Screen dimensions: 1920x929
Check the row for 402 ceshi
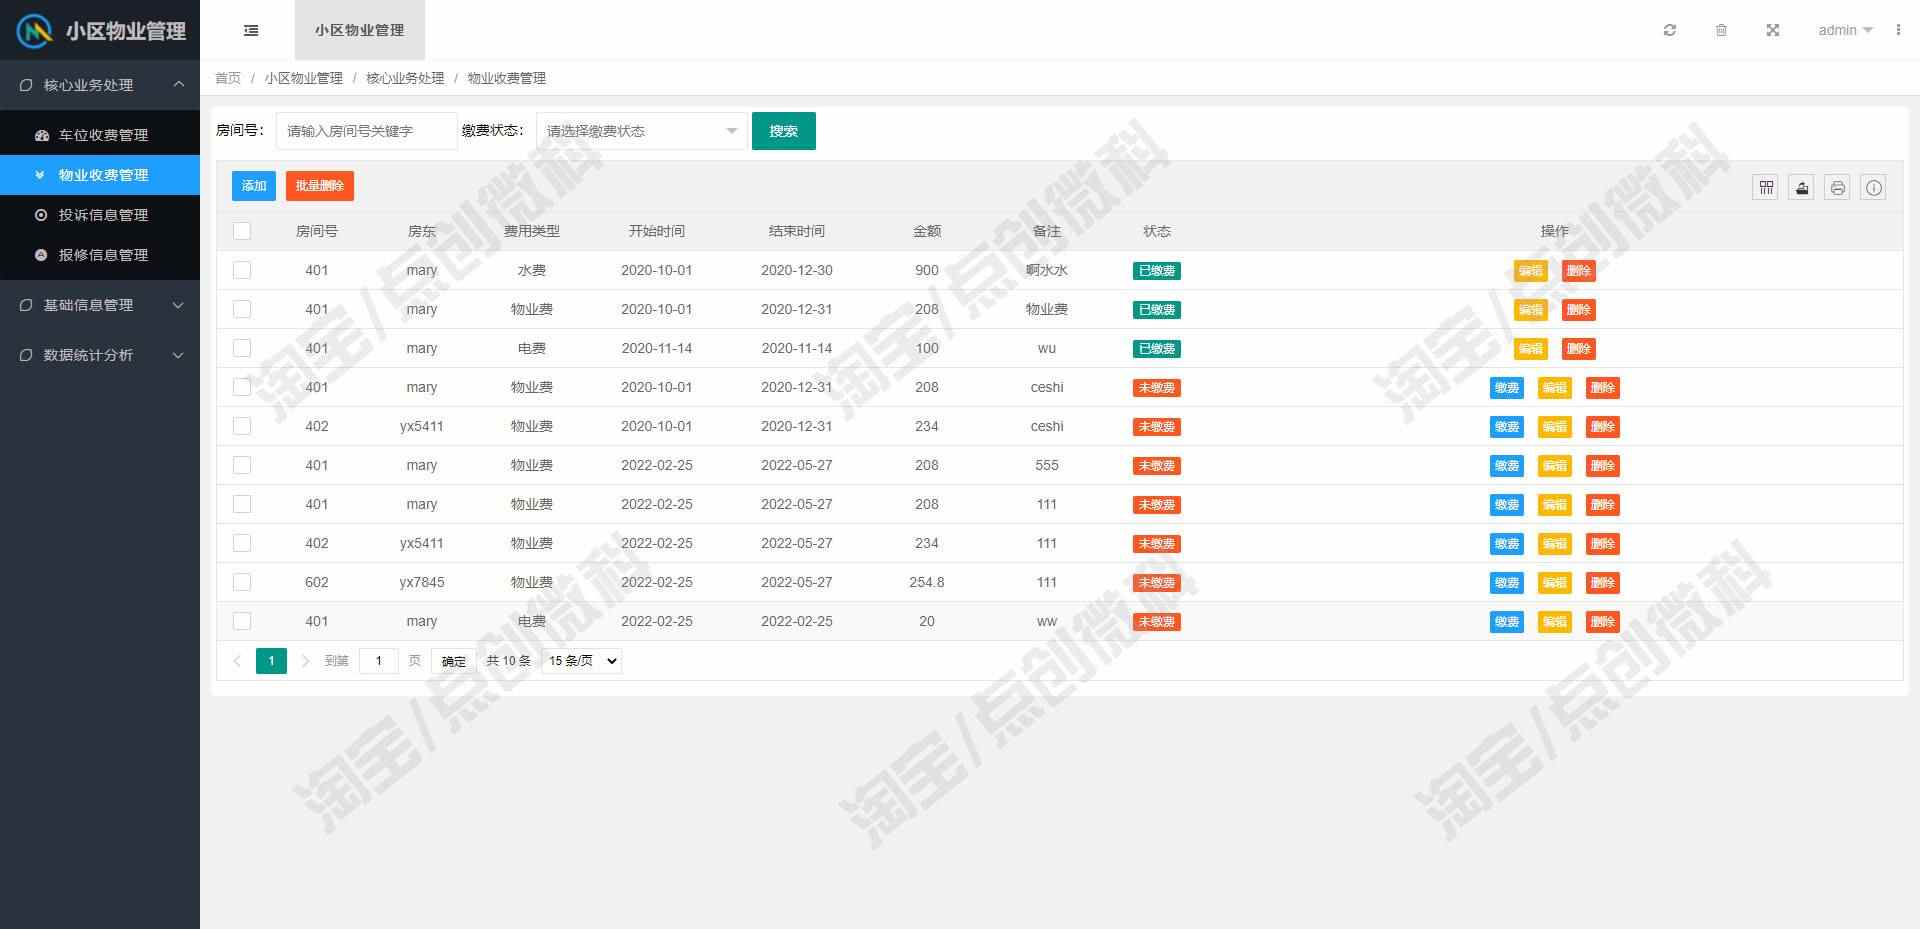(x=242, y=426)
